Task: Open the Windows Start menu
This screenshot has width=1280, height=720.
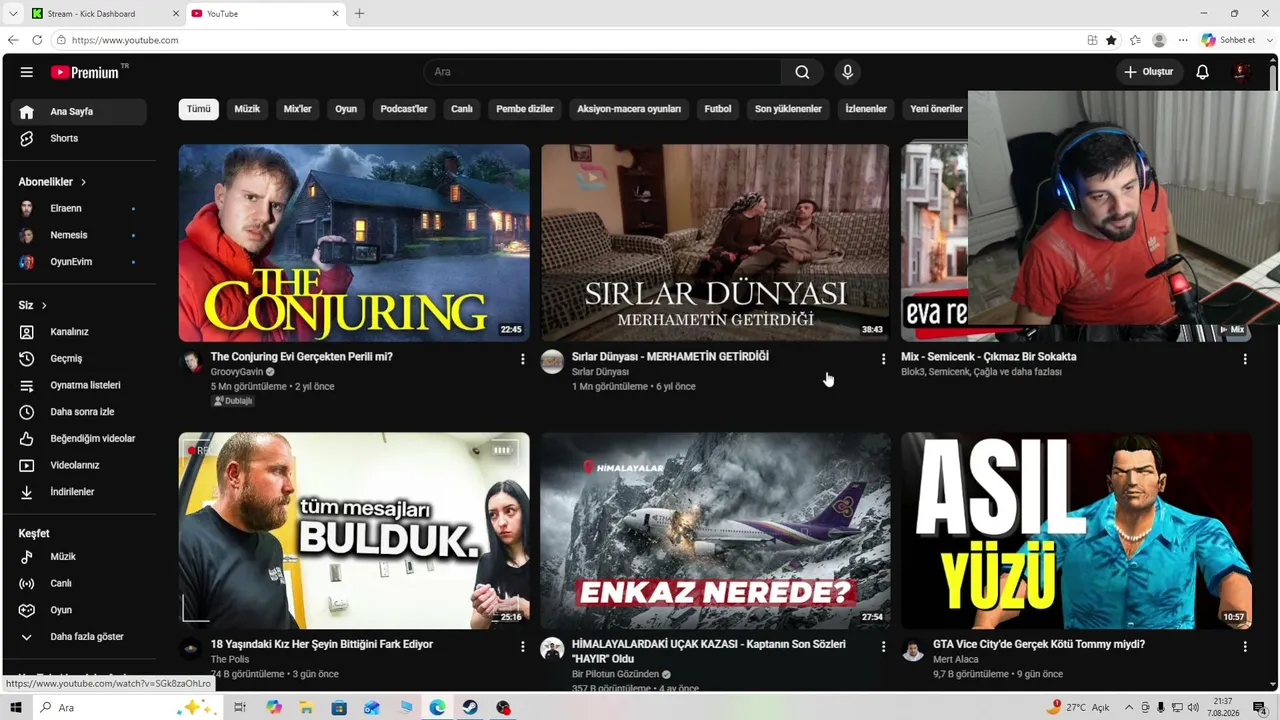Action: tap(15, 708)
